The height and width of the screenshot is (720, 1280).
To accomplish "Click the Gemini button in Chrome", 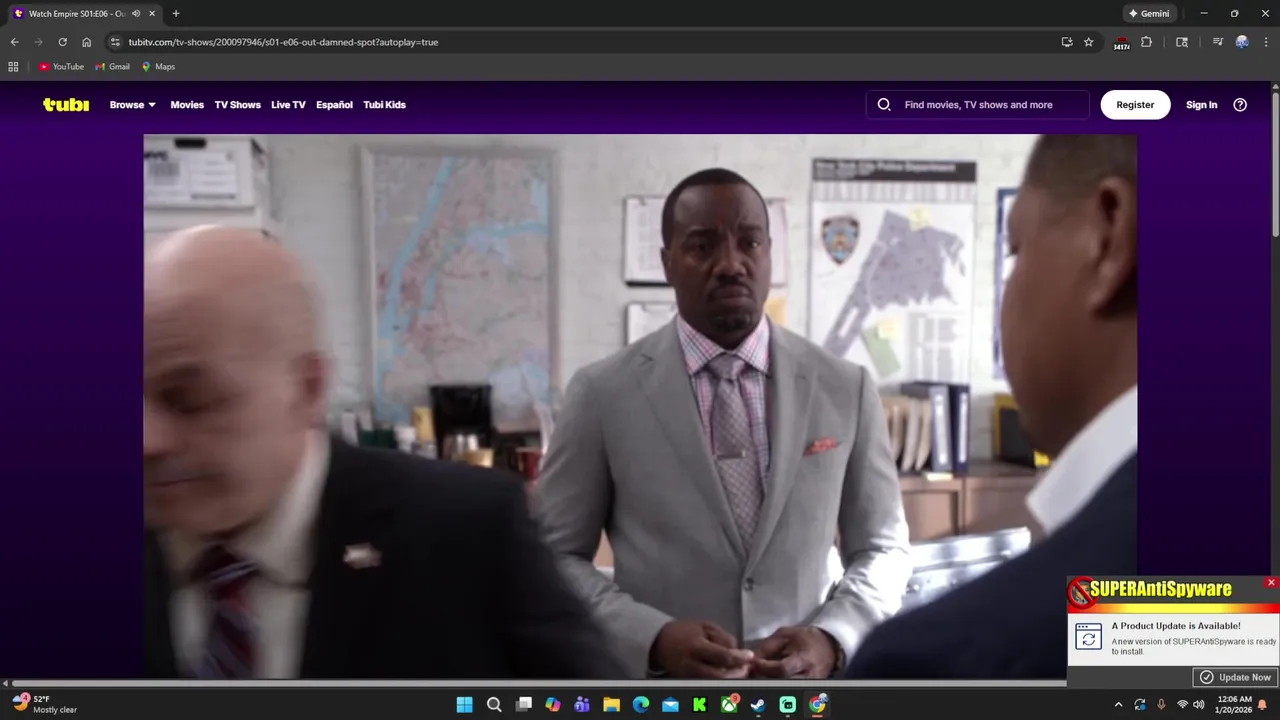I will click(x=1149, y=14).
